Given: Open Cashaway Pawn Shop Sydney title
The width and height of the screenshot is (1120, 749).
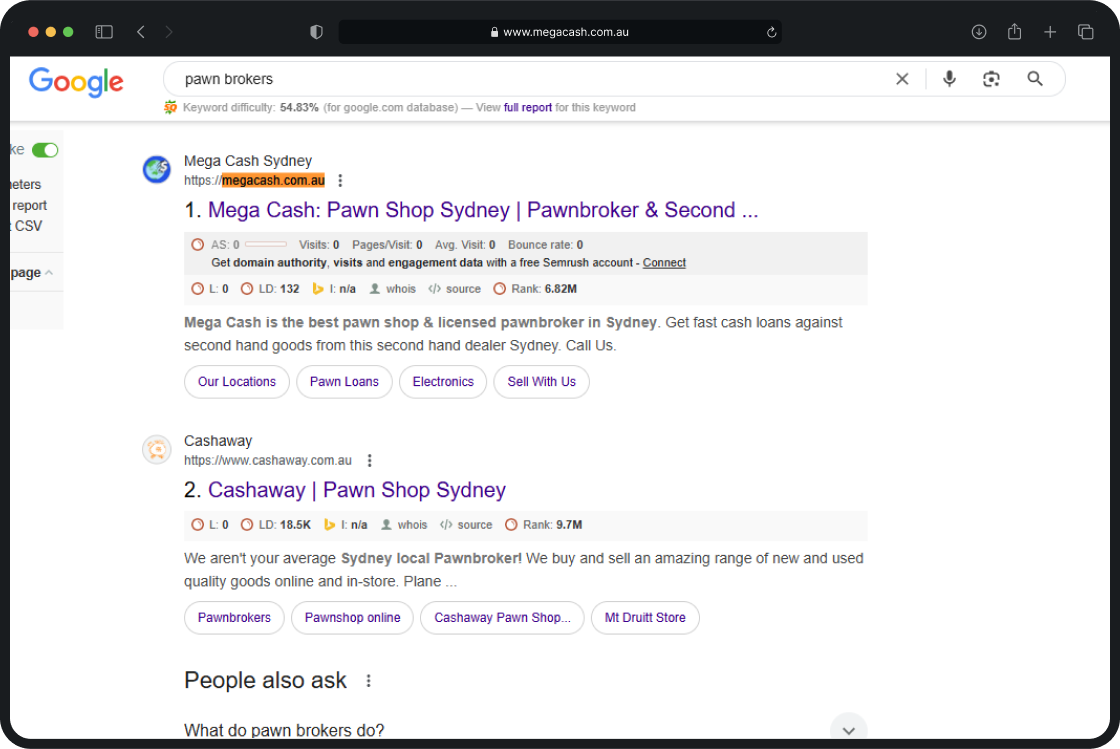Looking at the screenshot, I should [x=356, y=490].
